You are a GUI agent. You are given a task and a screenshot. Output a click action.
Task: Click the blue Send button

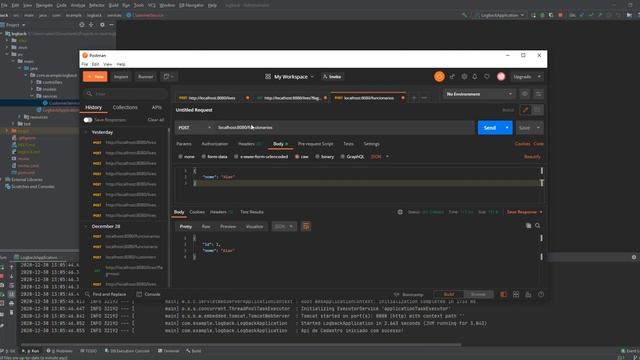(490, 128)
